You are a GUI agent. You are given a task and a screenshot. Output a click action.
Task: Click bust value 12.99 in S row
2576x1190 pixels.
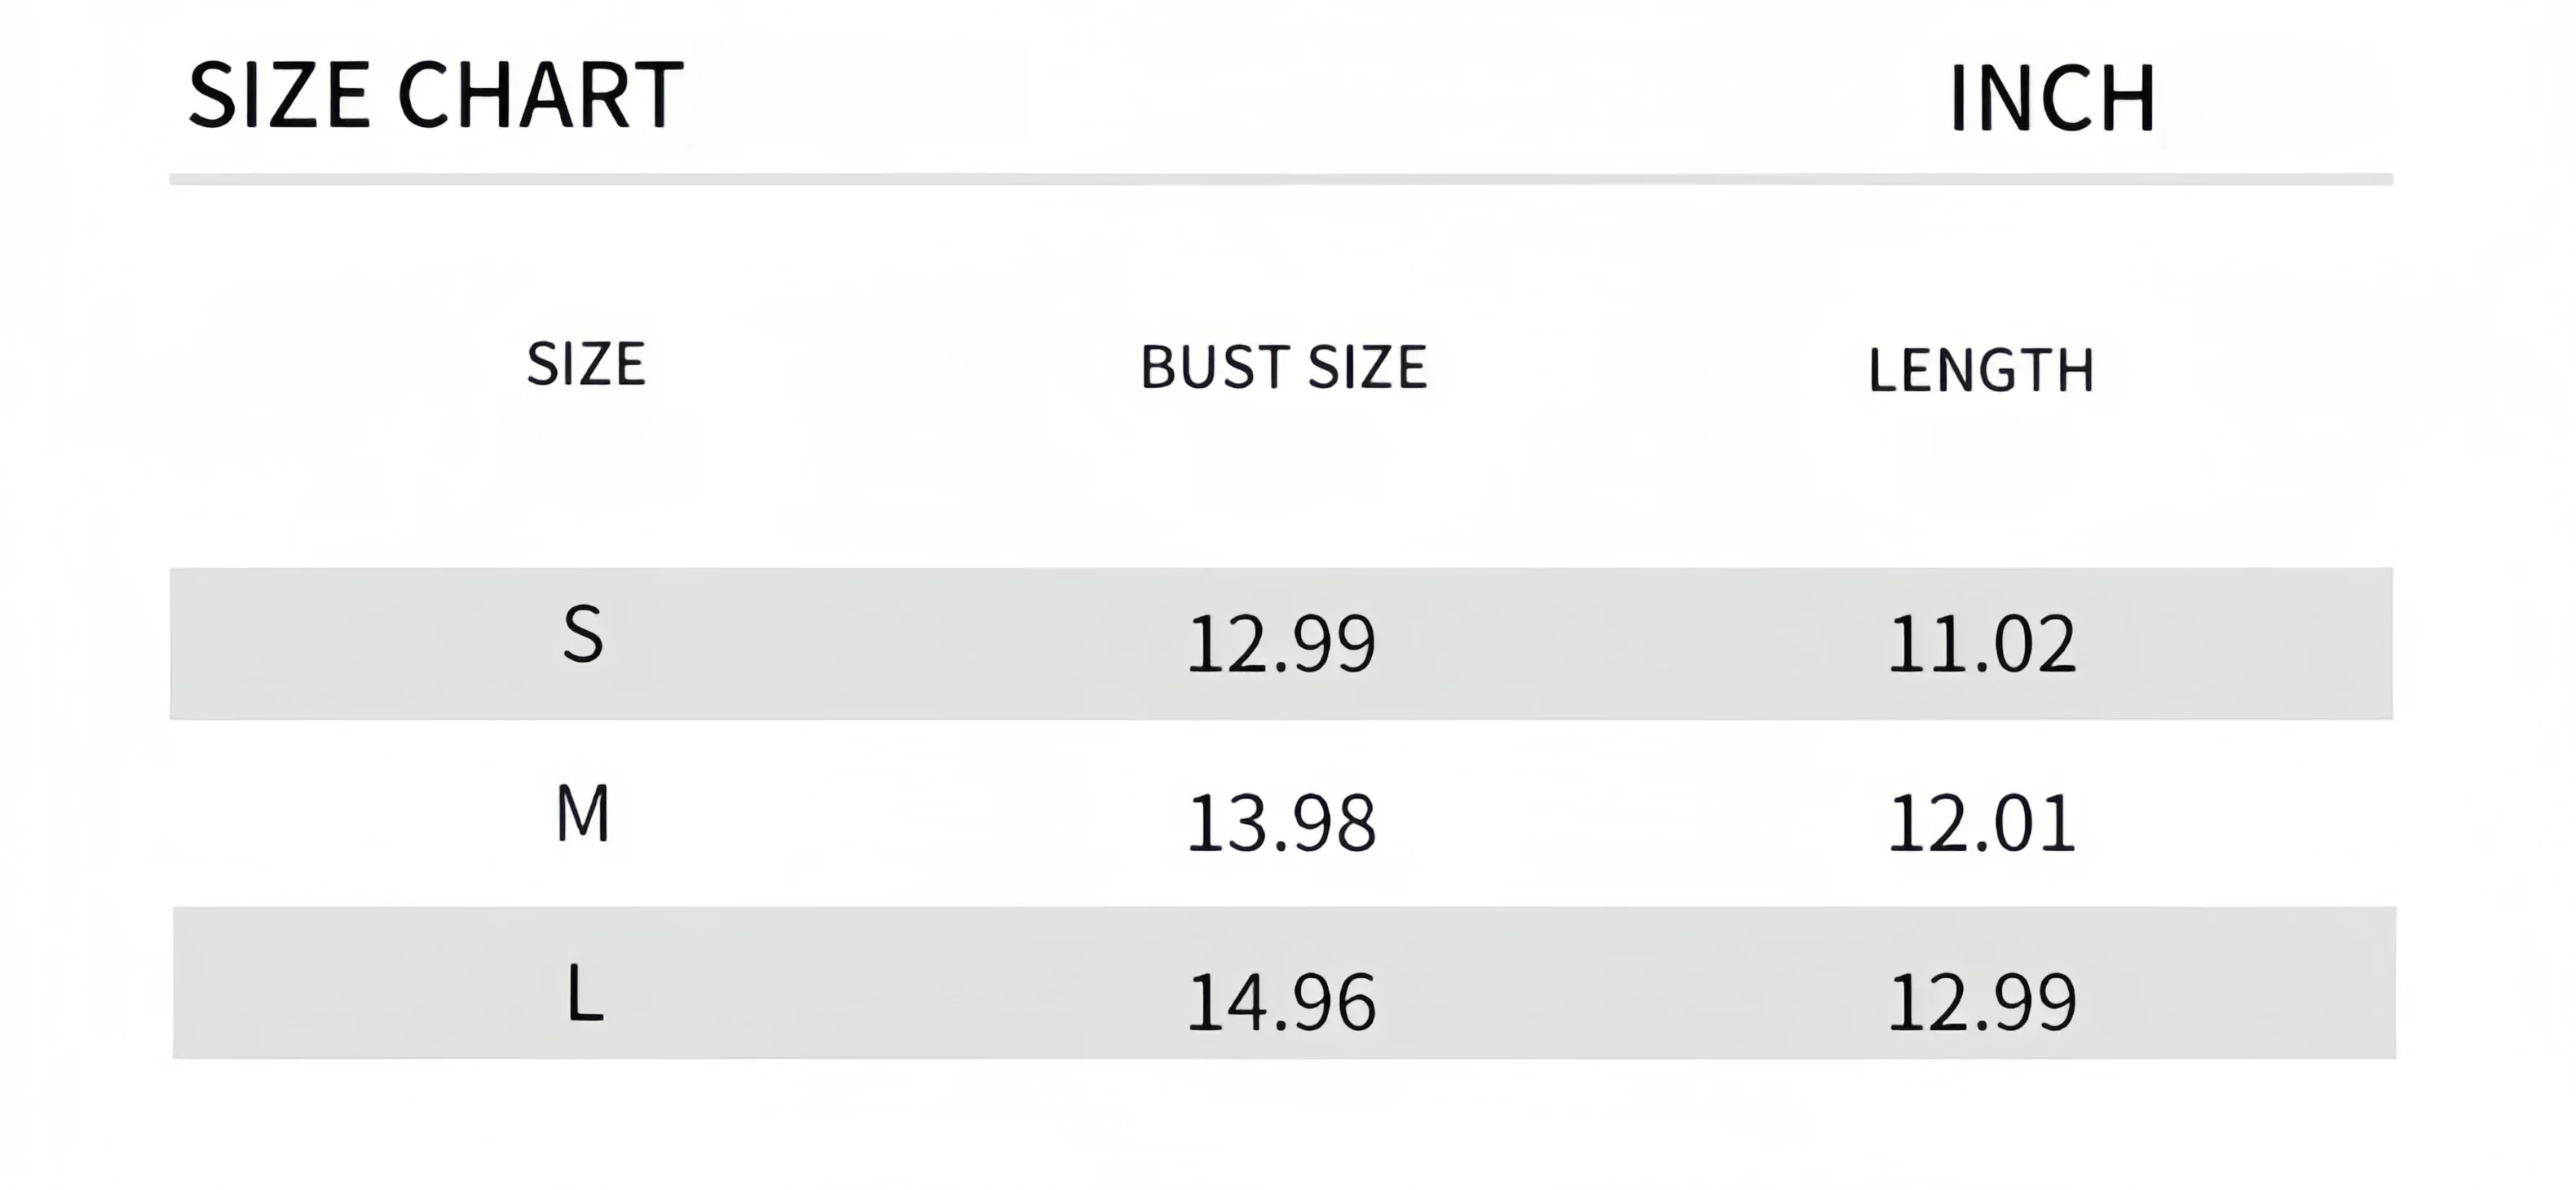[x=1281, y=644]
